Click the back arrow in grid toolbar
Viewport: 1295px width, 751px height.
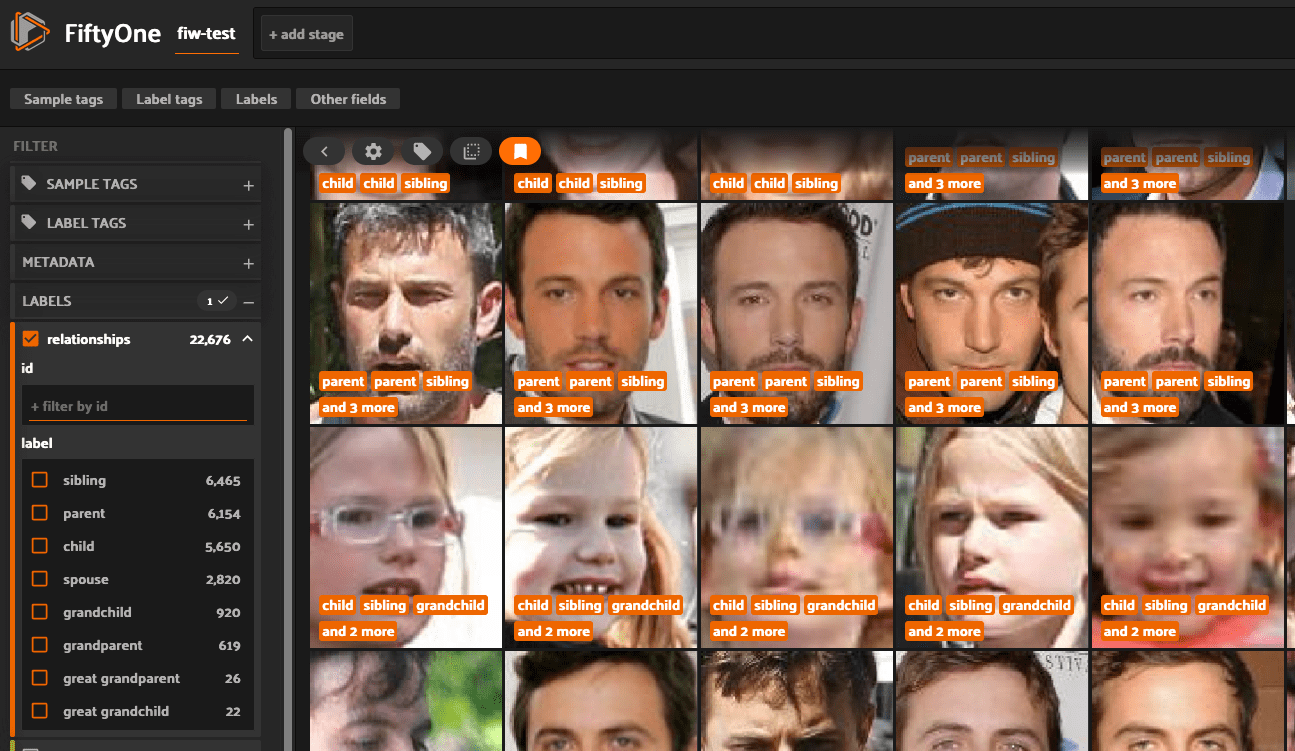tap(324, 151)
